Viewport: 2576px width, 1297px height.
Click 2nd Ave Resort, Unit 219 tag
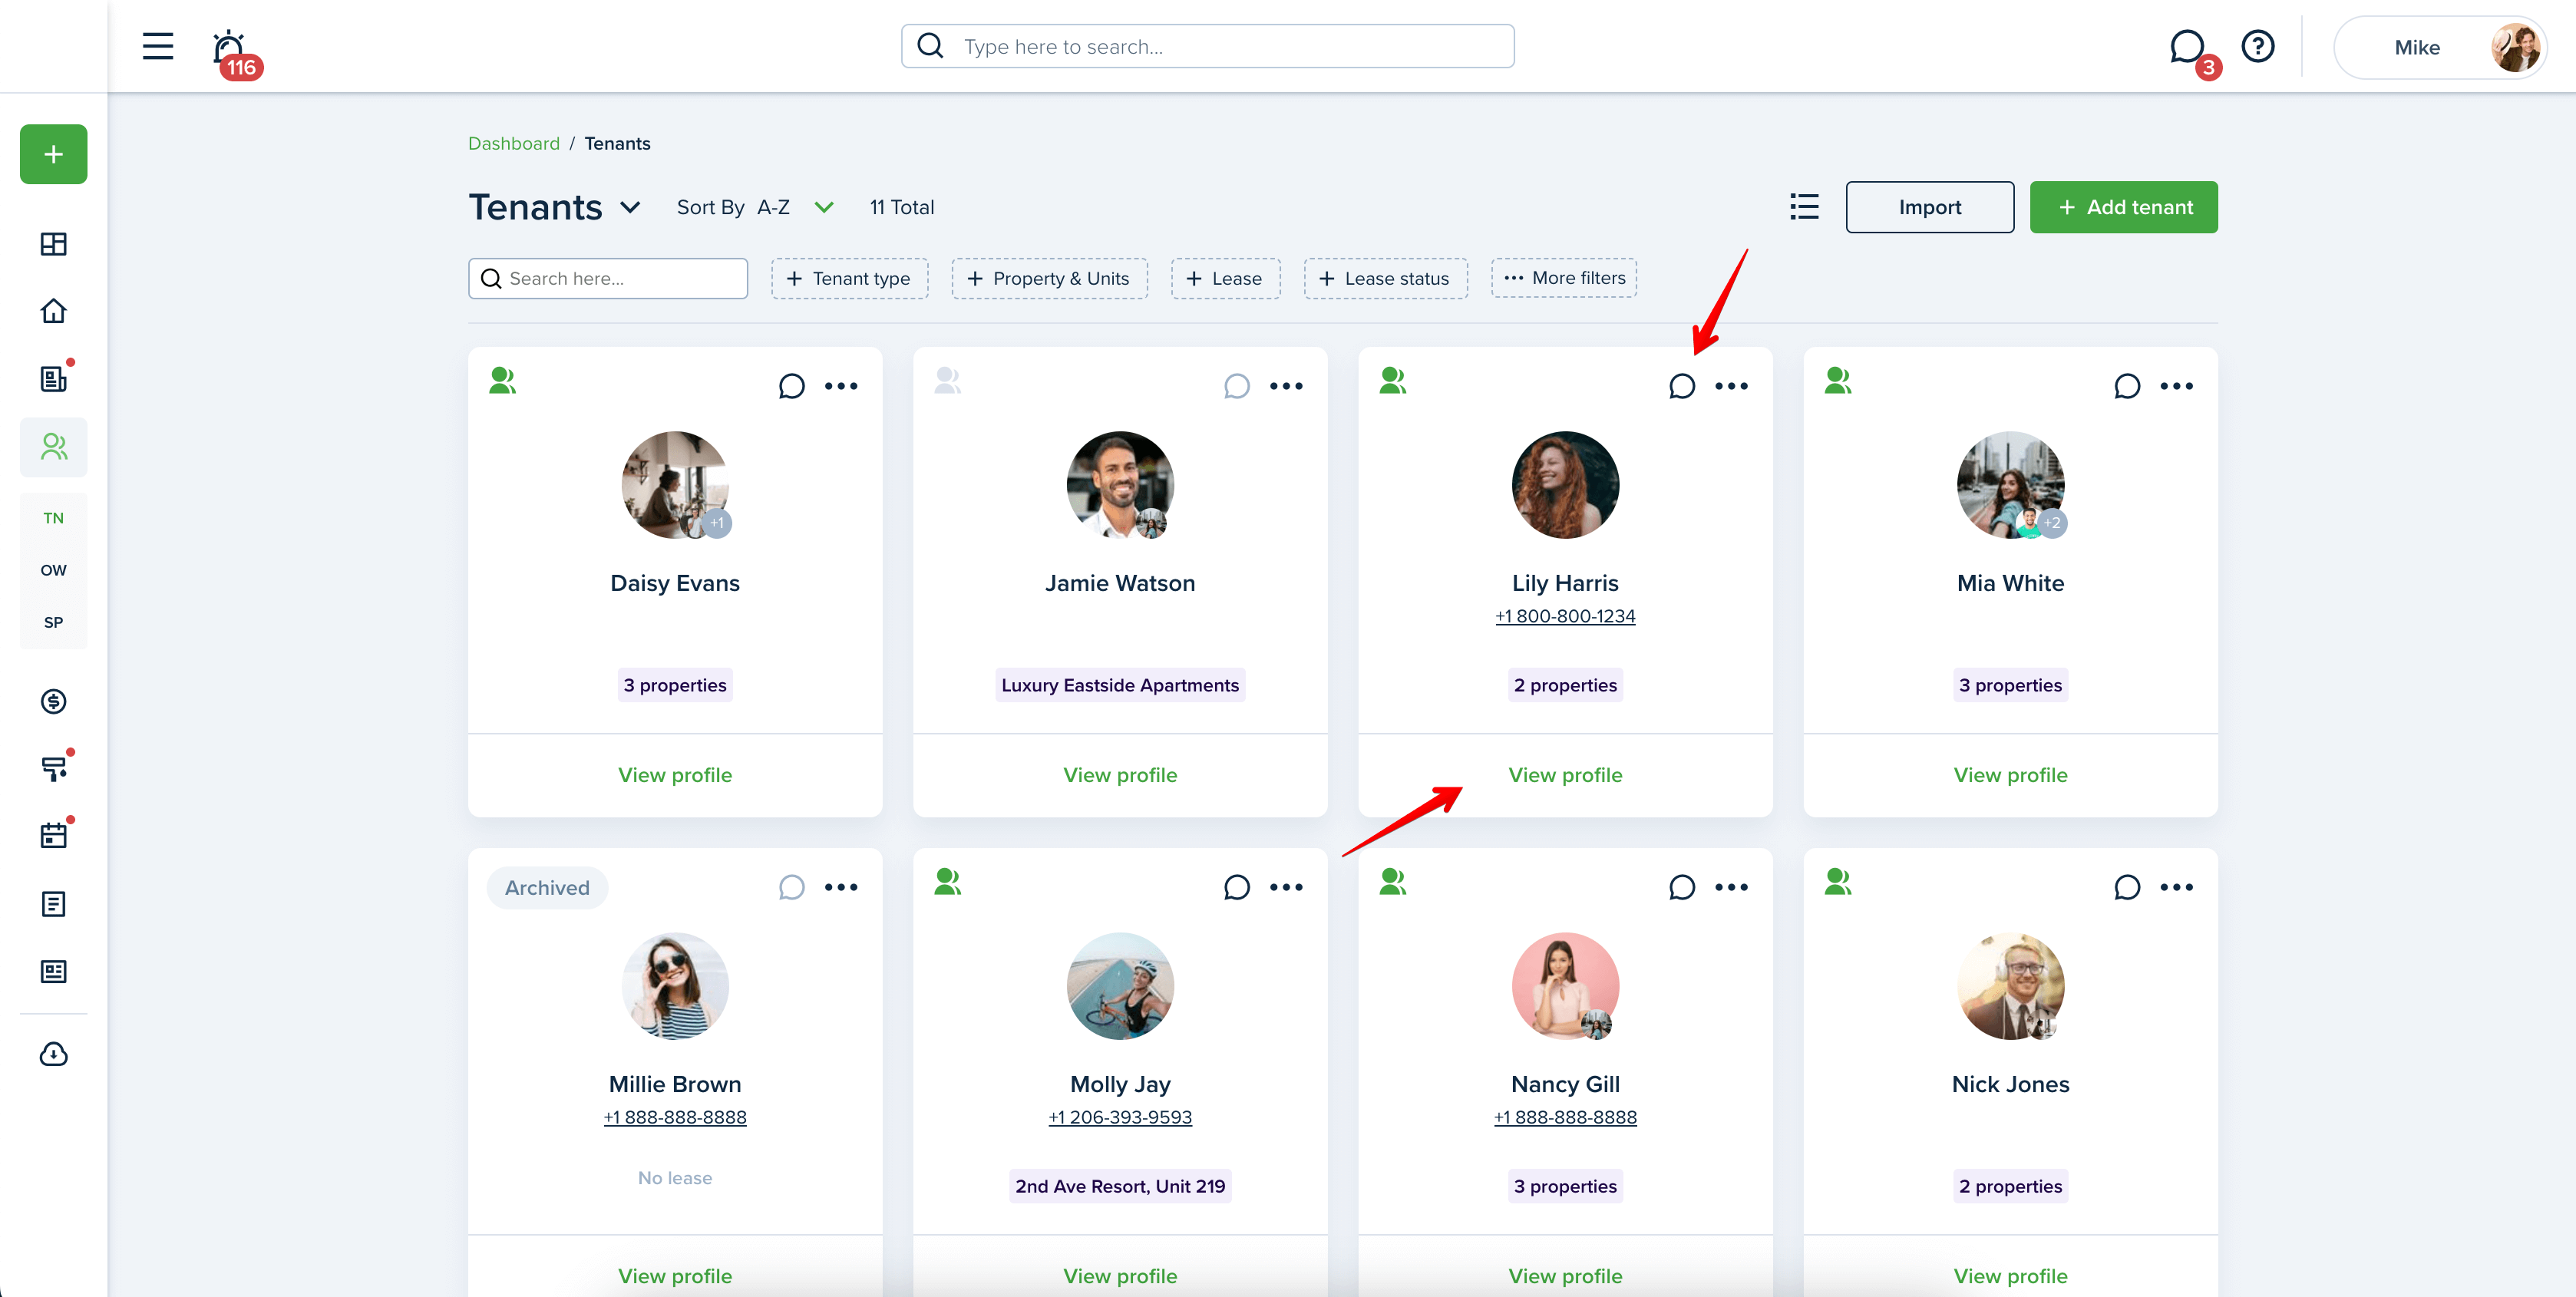point(1120,1186)
